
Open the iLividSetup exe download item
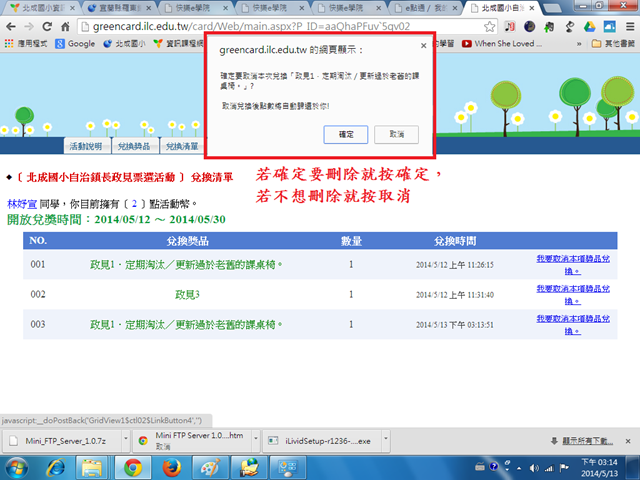coord(320,439)
